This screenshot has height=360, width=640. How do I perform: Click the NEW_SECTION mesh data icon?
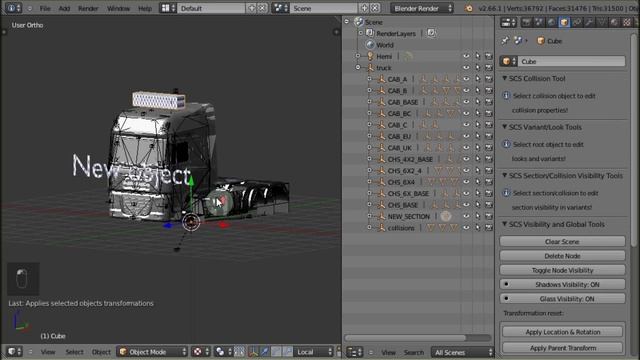click(446, 216)
